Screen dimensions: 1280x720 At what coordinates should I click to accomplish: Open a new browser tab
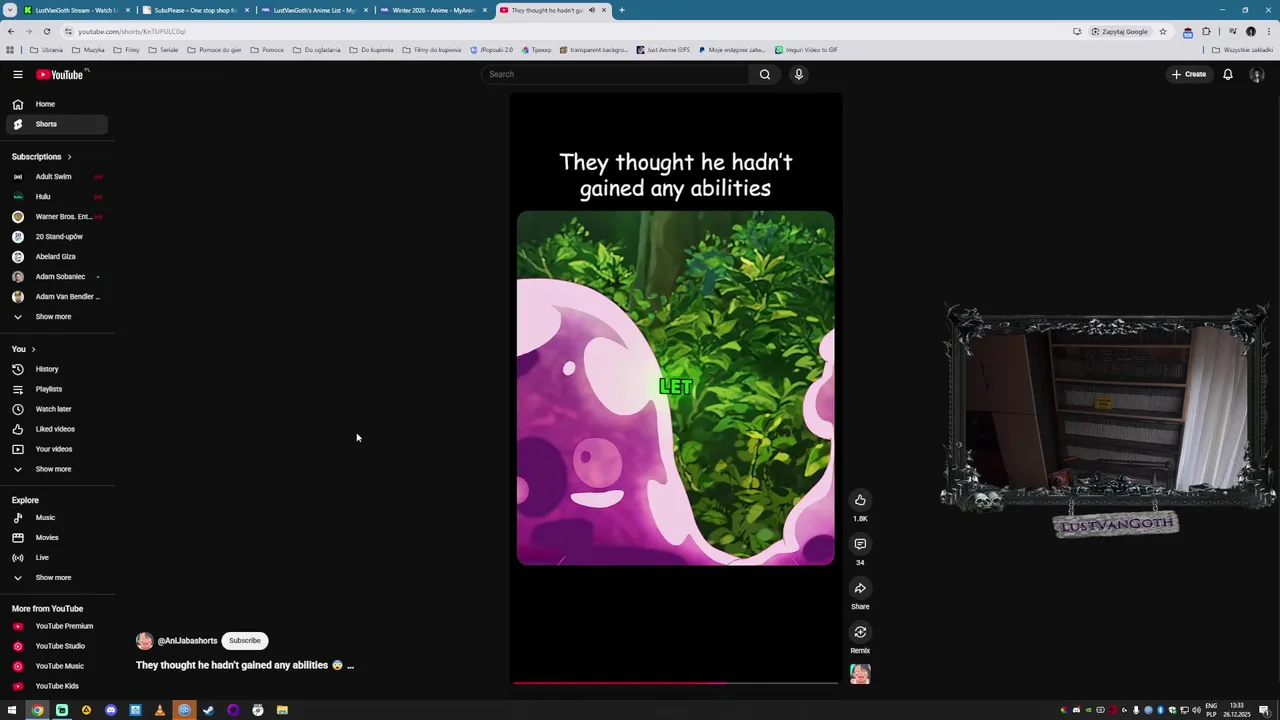(622, 10)
